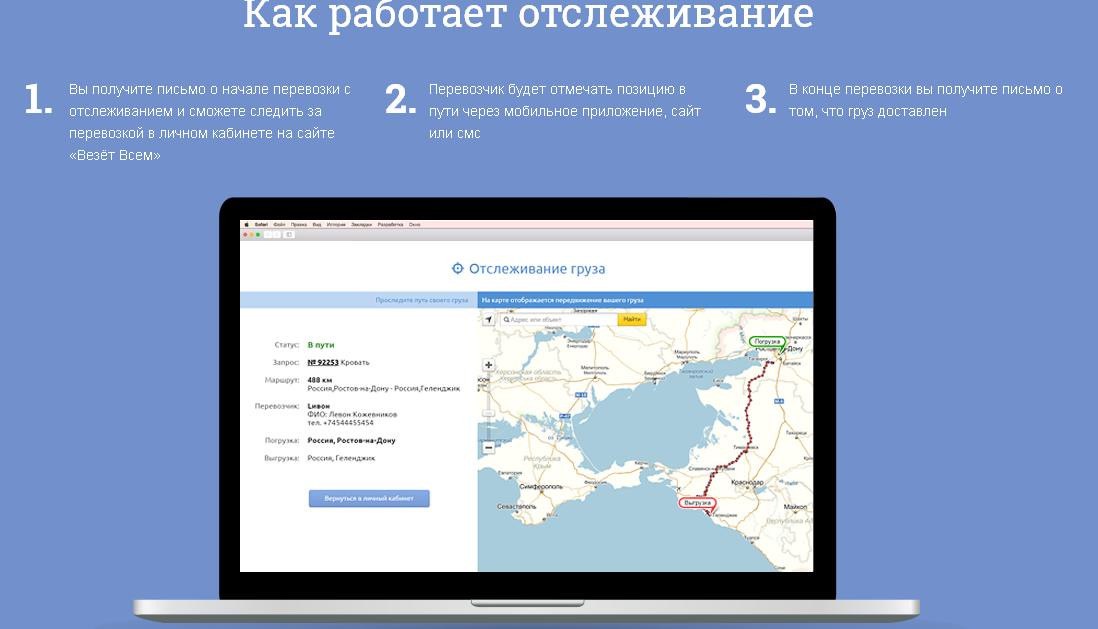Click the crosshair icon beside Отслеживание груза

point(458,268)
